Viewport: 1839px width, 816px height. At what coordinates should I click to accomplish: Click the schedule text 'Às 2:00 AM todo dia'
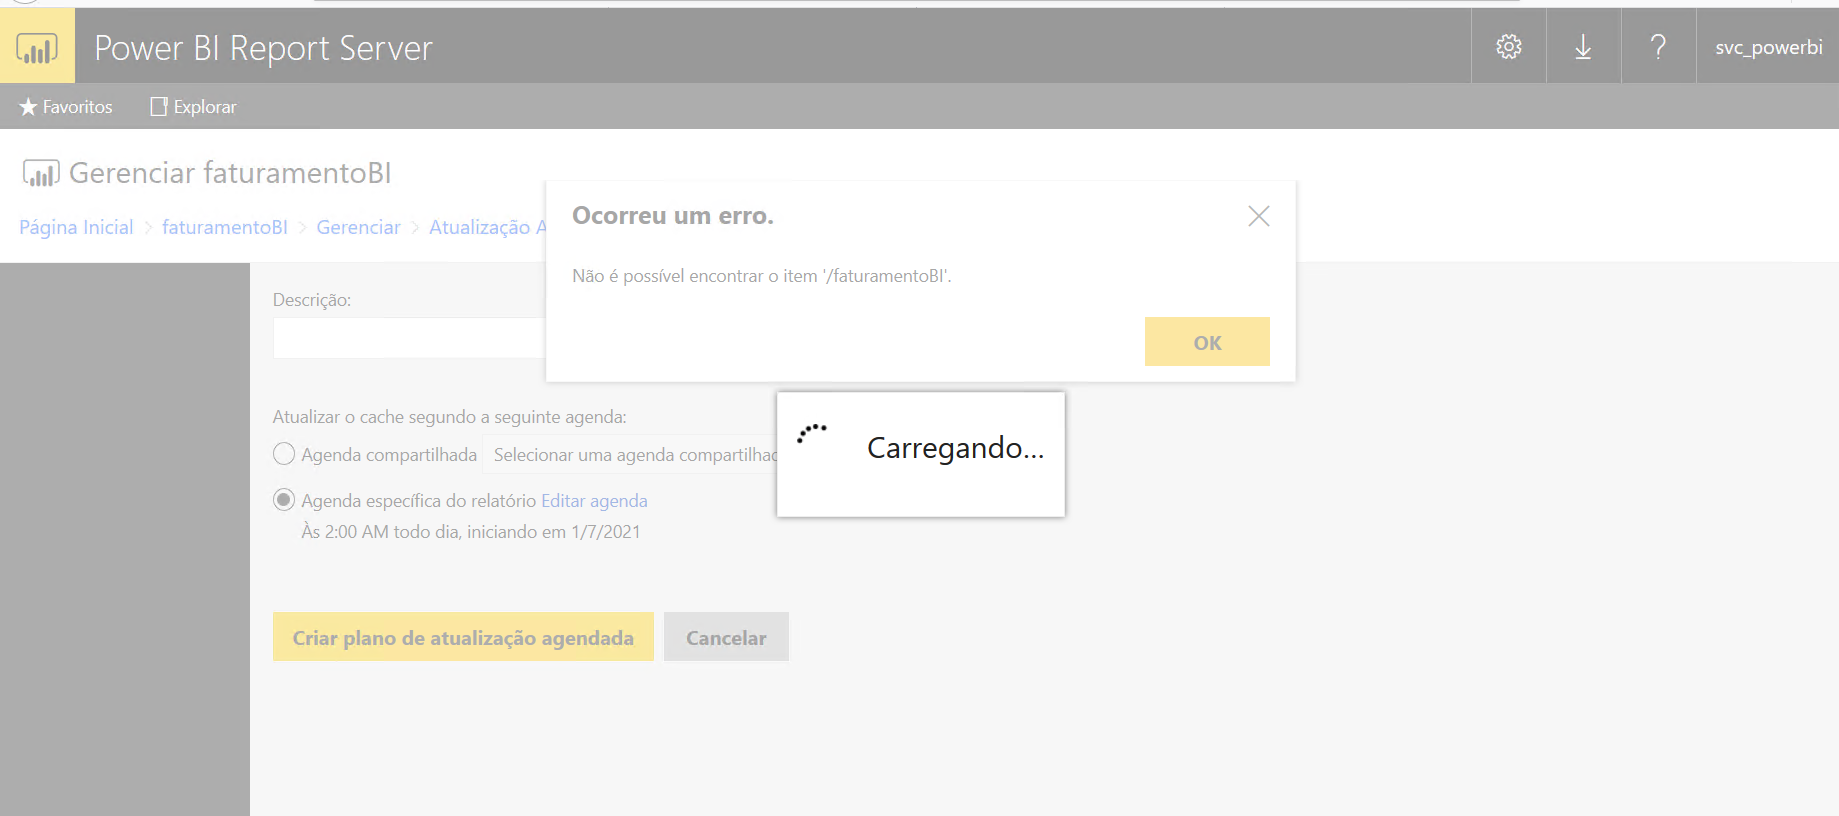(381, 532)
